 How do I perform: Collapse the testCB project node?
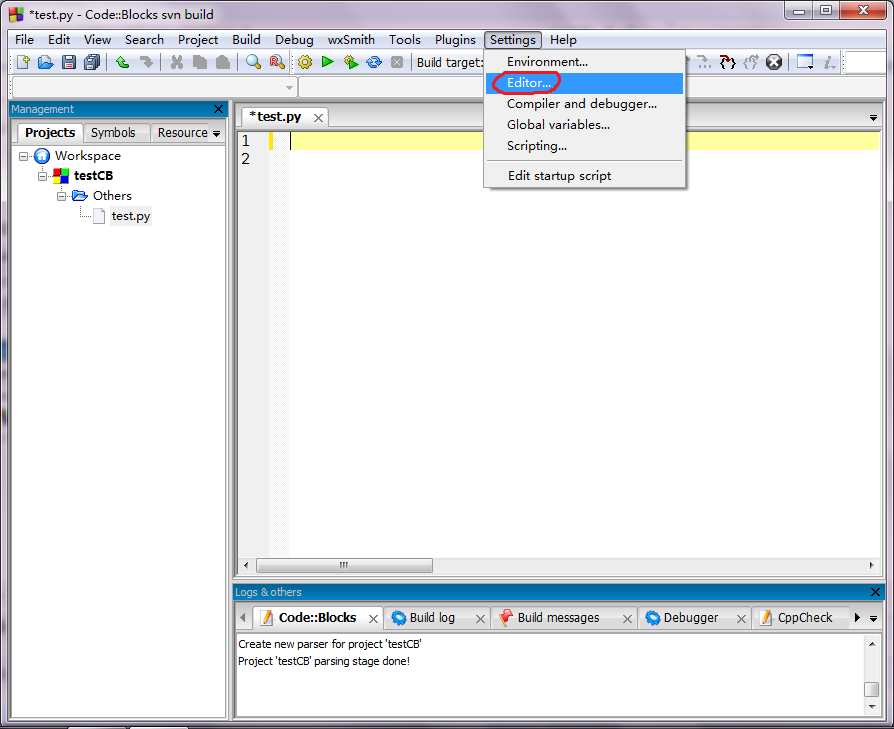click(x=42, y=176)
